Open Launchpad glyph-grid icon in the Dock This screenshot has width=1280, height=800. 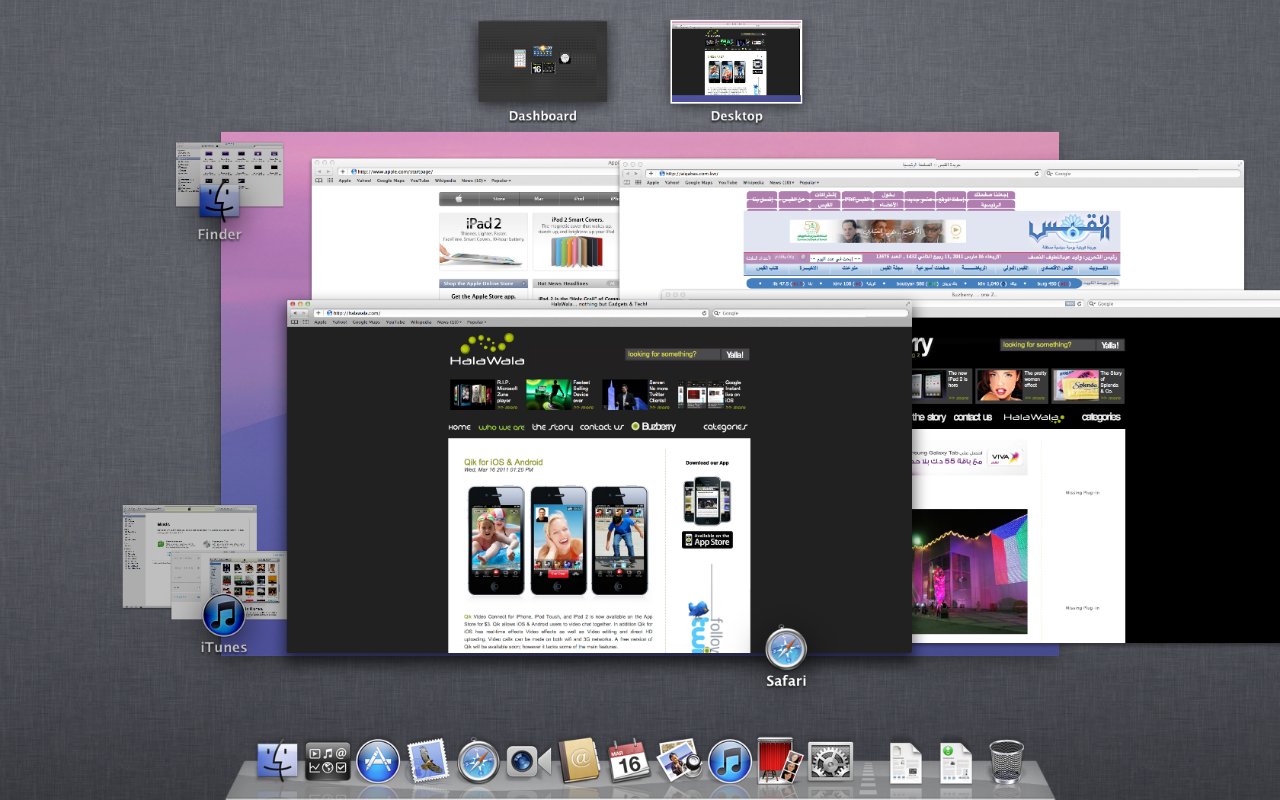pos(328,763)
